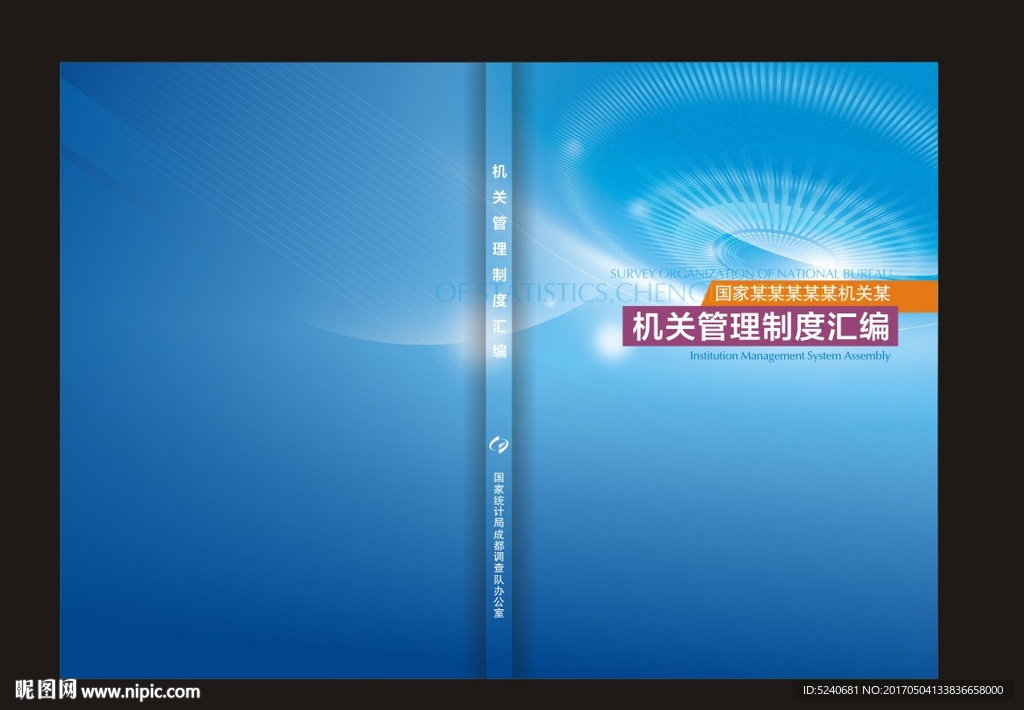This screenshot has height=710, width=1024.
Task: Click the statistics bureau logo on the spine
Action: (x=500, y=445)
